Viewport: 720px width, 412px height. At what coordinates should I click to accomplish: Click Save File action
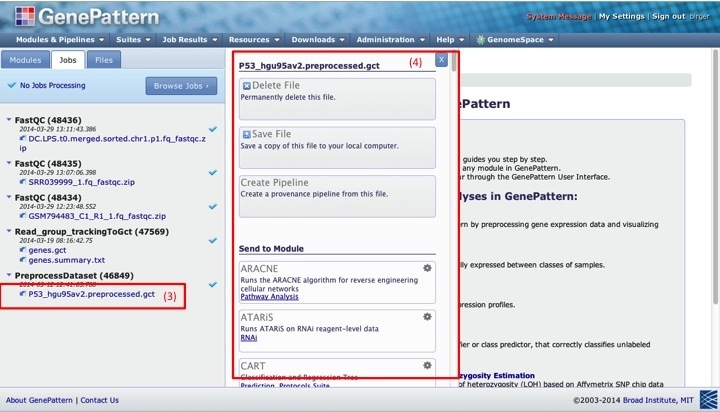click(x=337, y=147)
